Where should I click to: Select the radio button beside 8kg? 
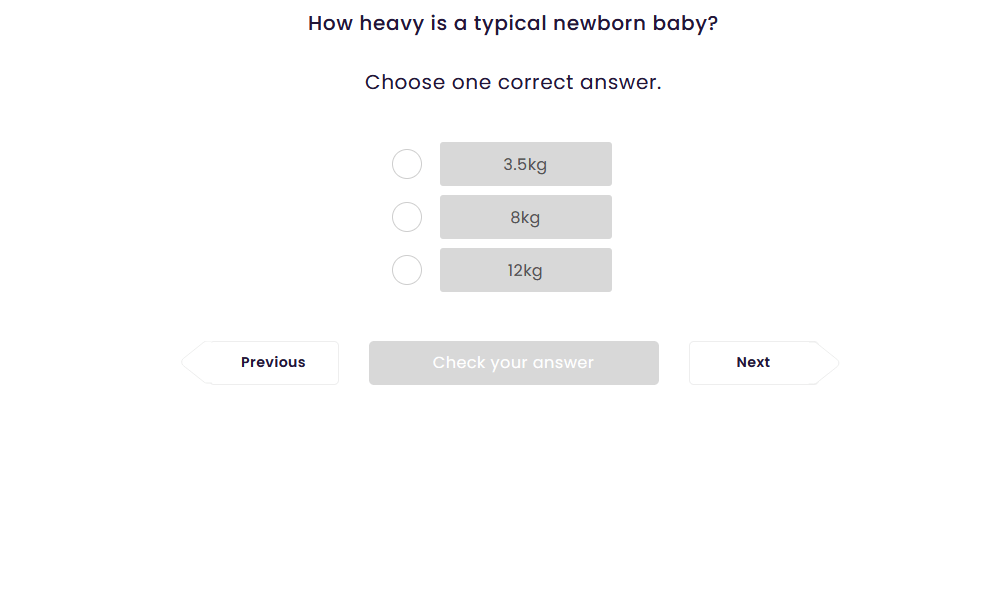(407, 217)
